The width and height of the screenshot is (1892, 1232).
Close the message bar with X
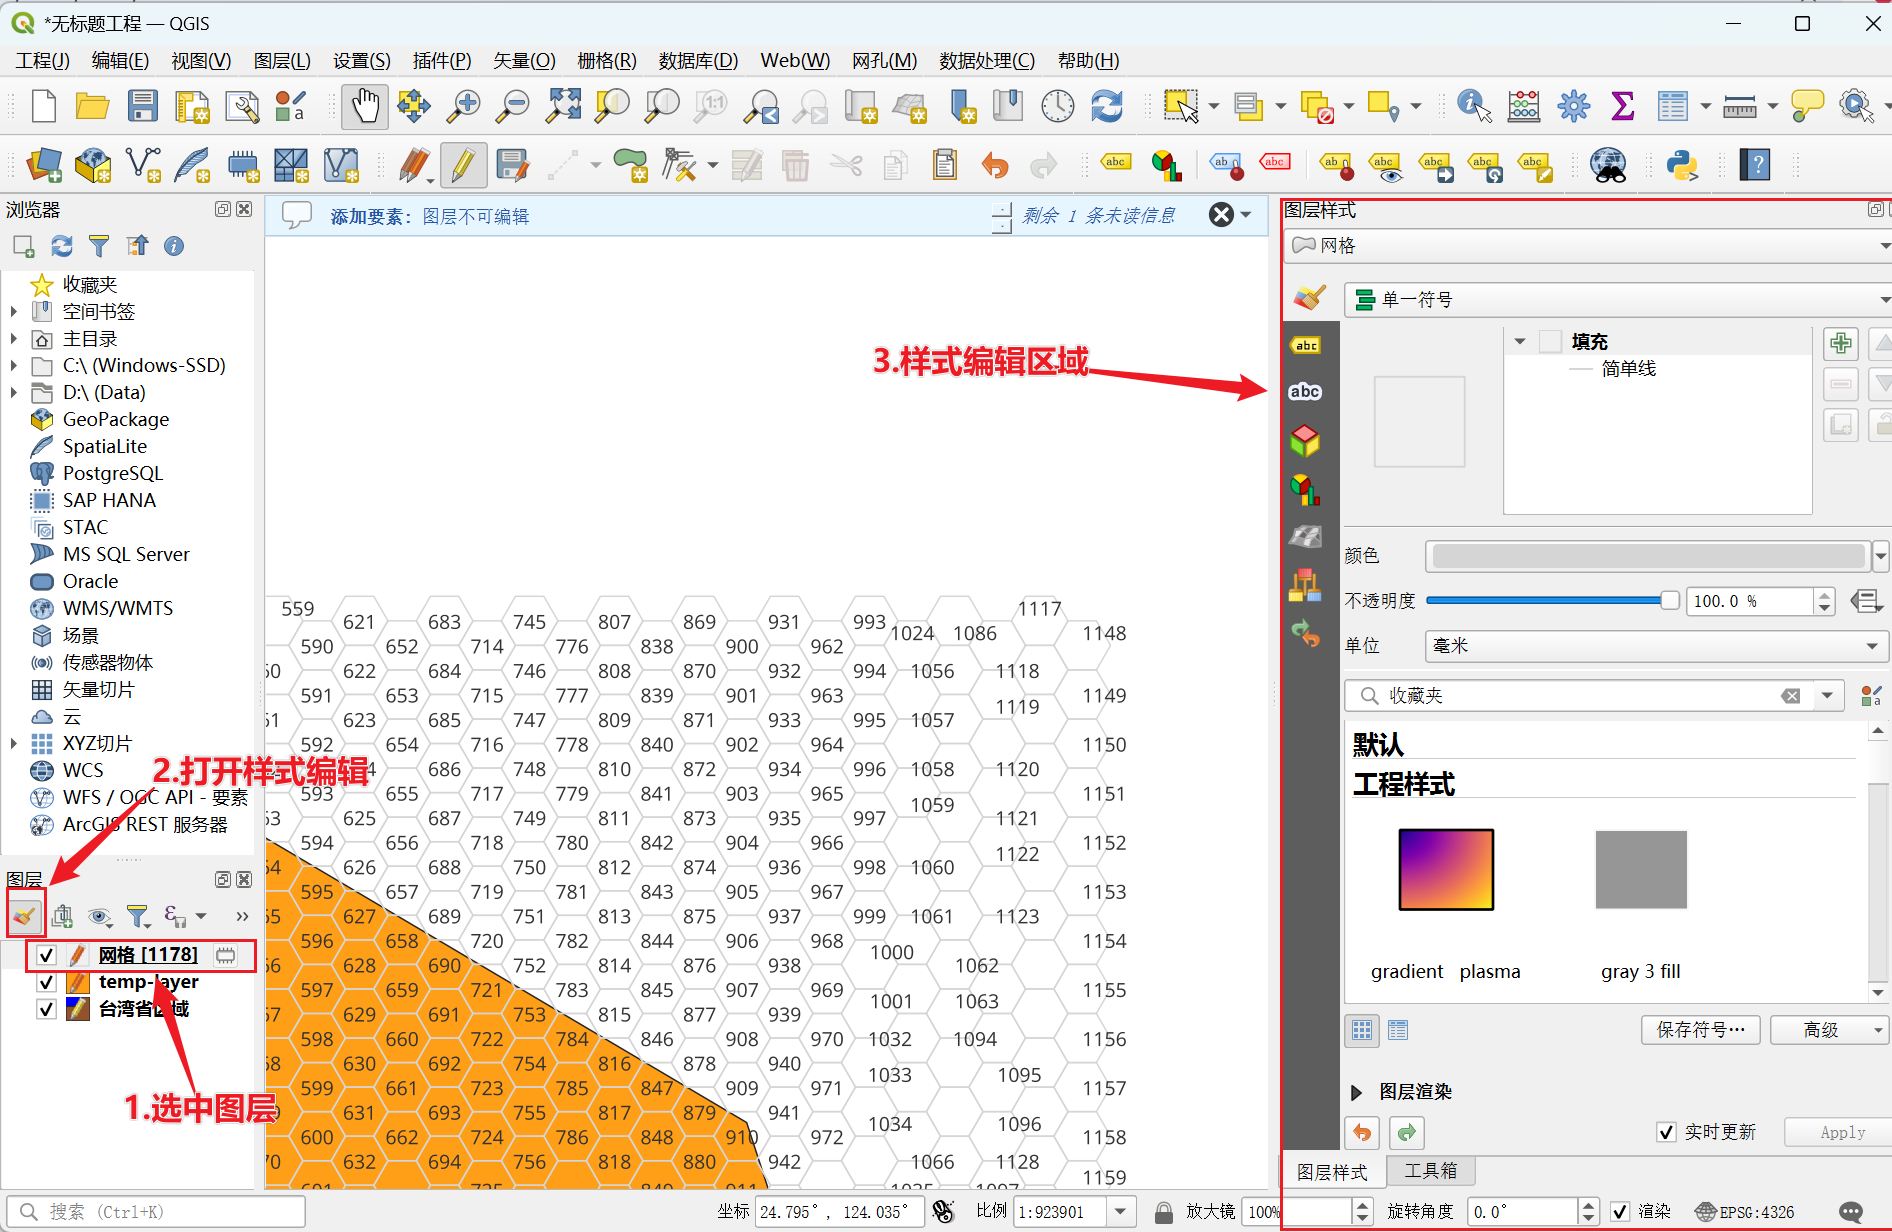[1221, 215]
